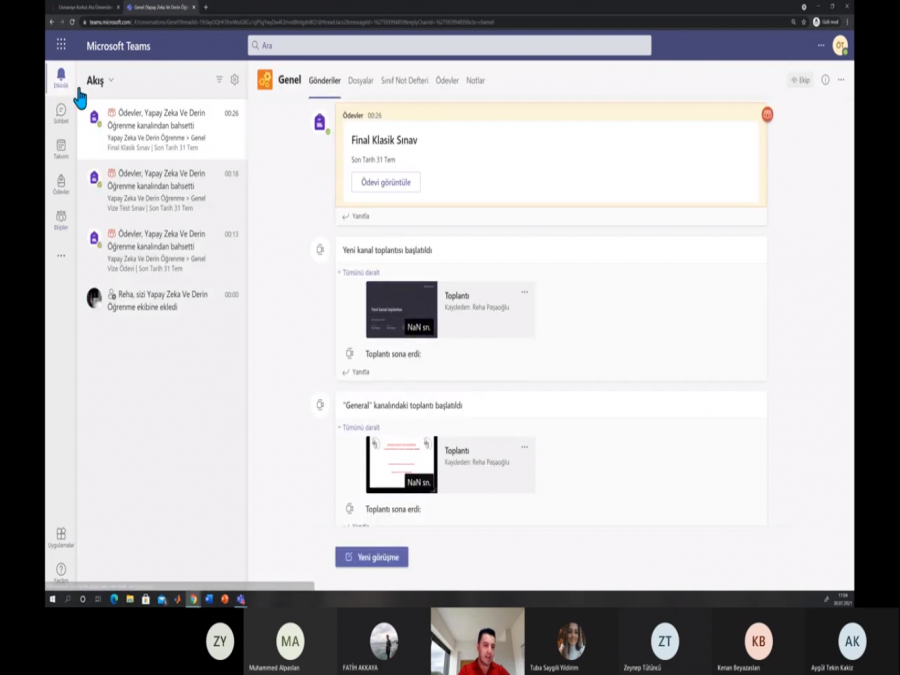Open the Ödevler channel tab

[447, 80]
